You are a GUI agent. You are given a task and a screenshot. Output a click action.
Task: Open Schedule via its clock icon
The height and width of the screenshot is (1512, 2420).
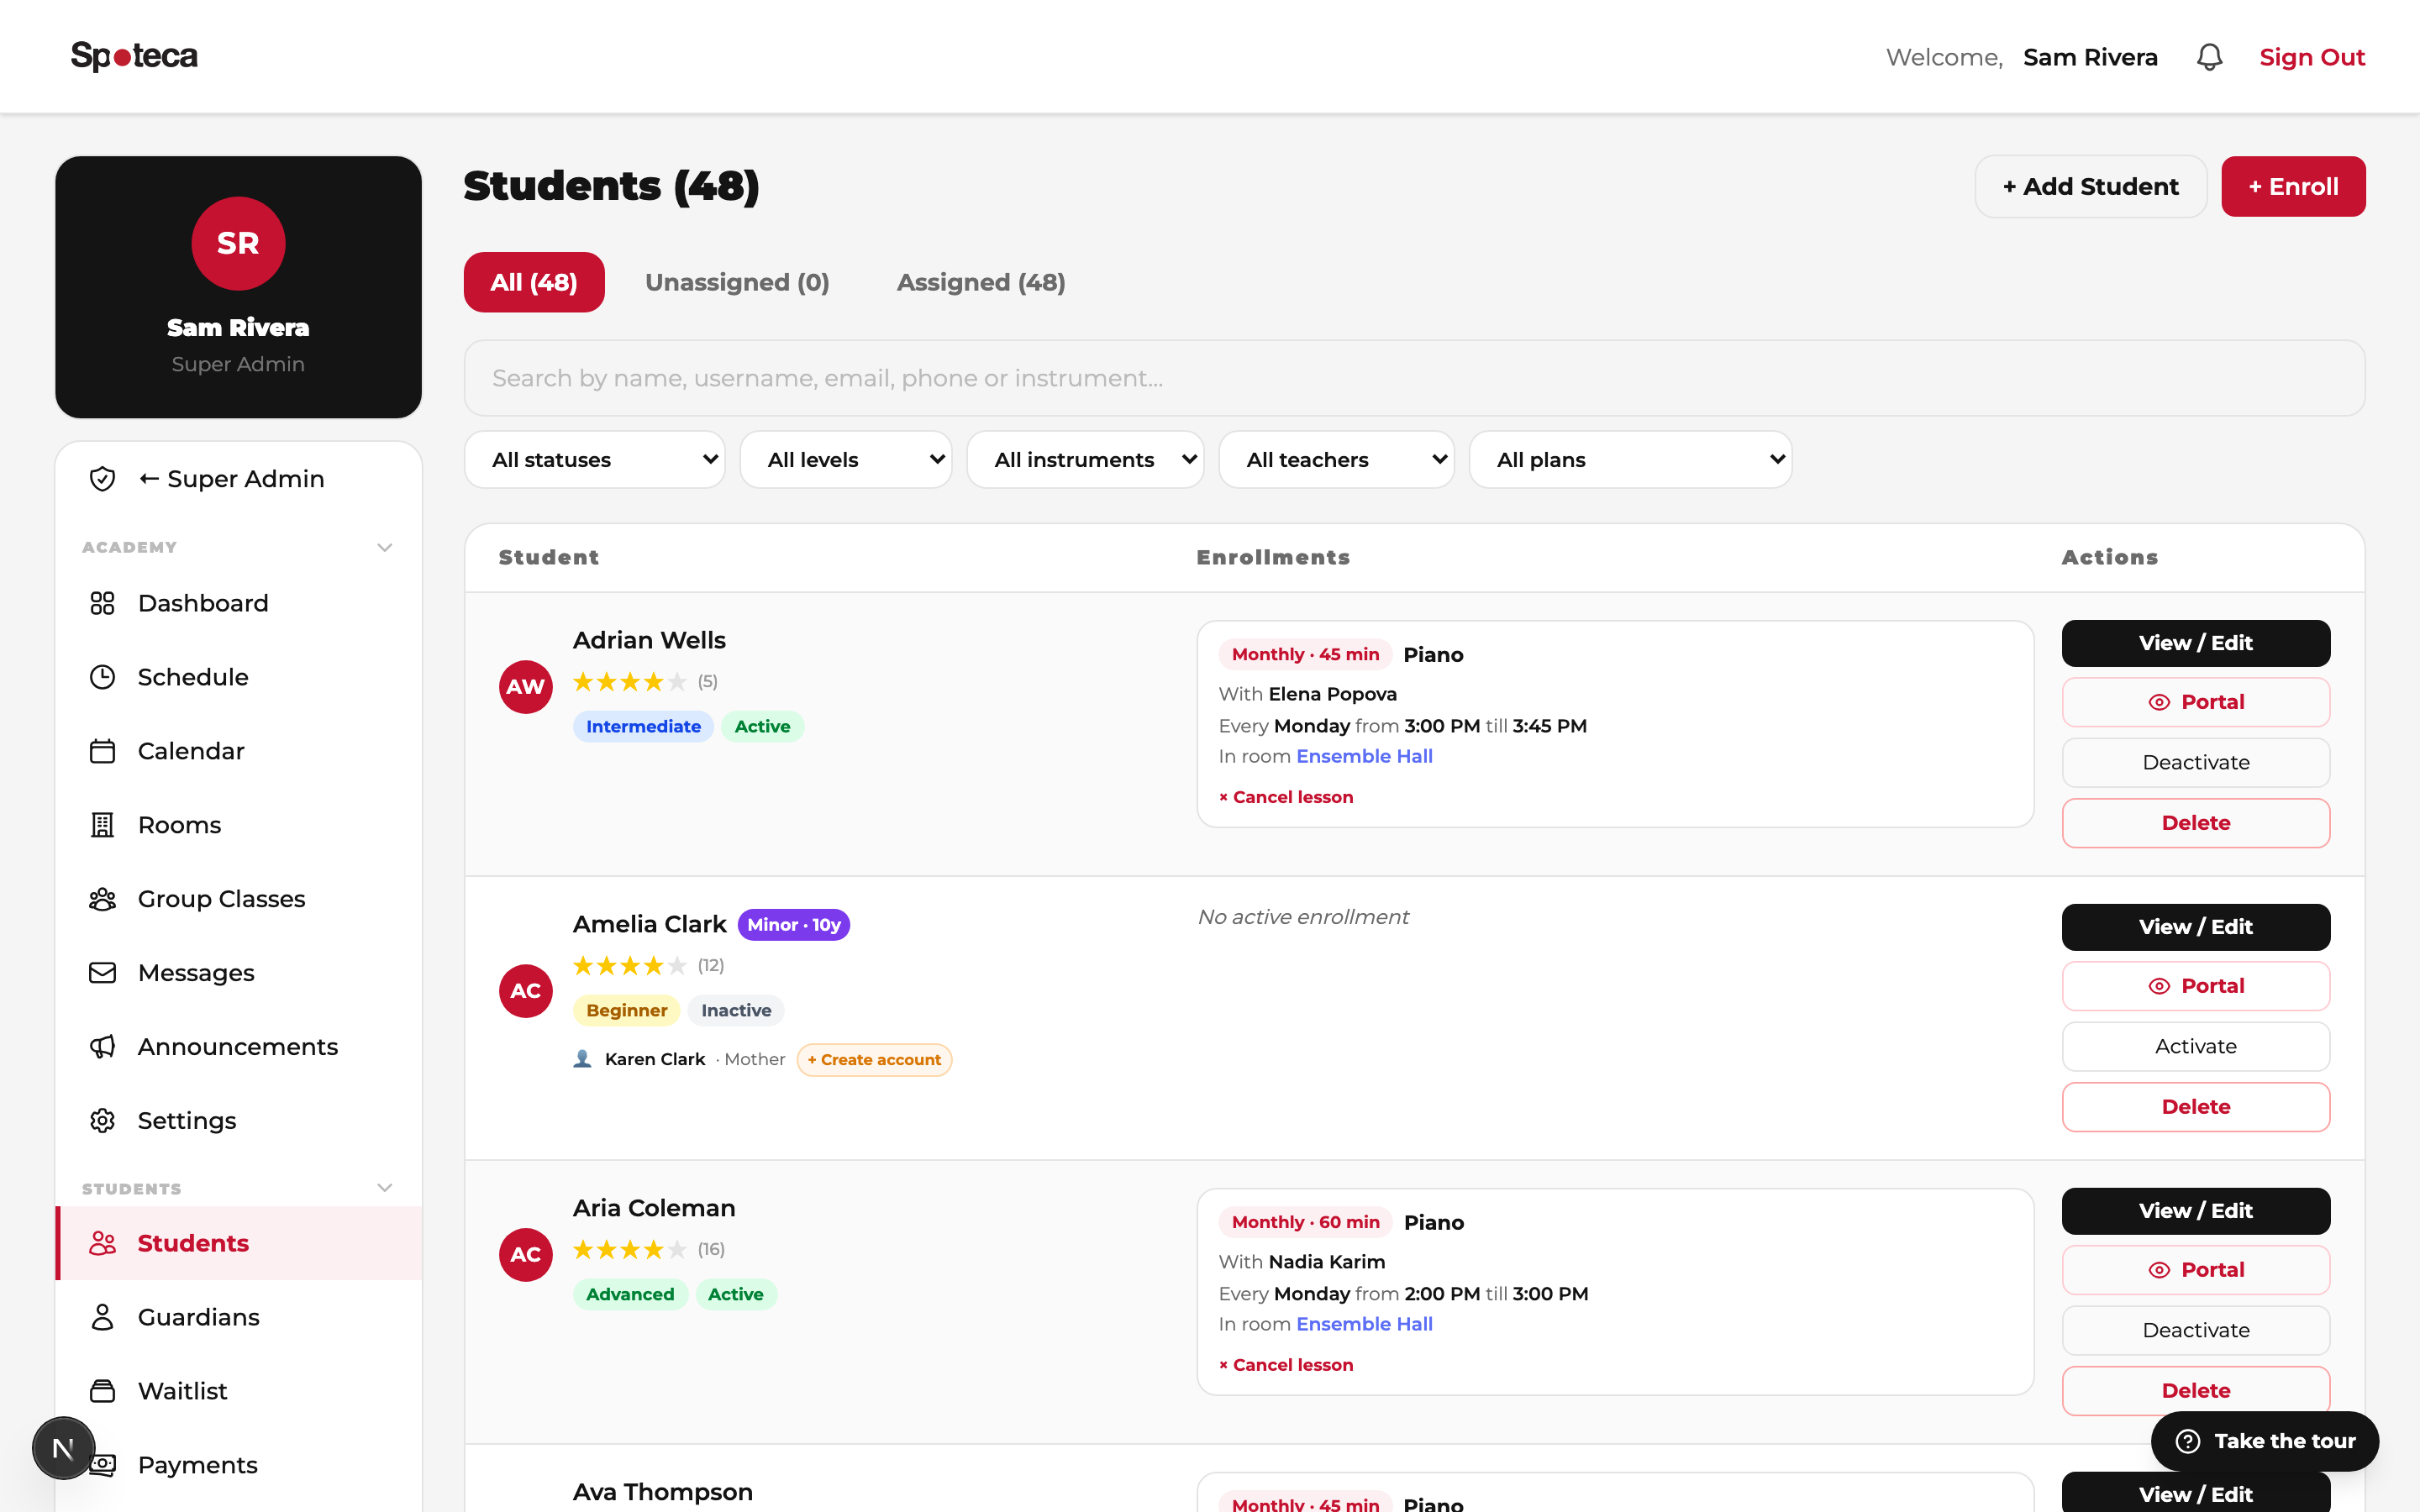pos(102,677)
